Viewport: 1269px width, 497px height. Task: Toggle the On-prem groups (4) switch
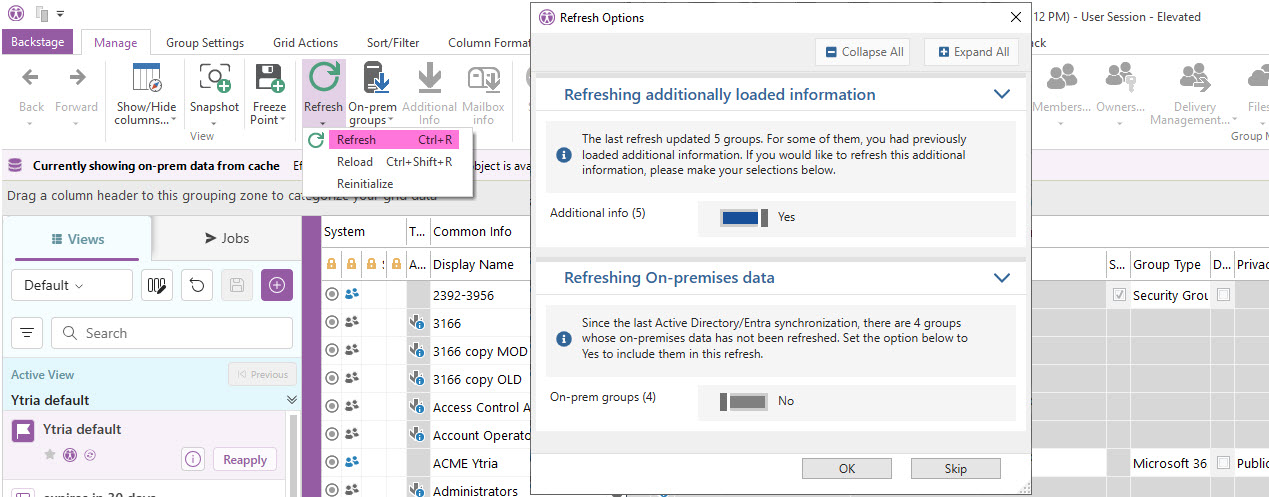tap(744, 401)
